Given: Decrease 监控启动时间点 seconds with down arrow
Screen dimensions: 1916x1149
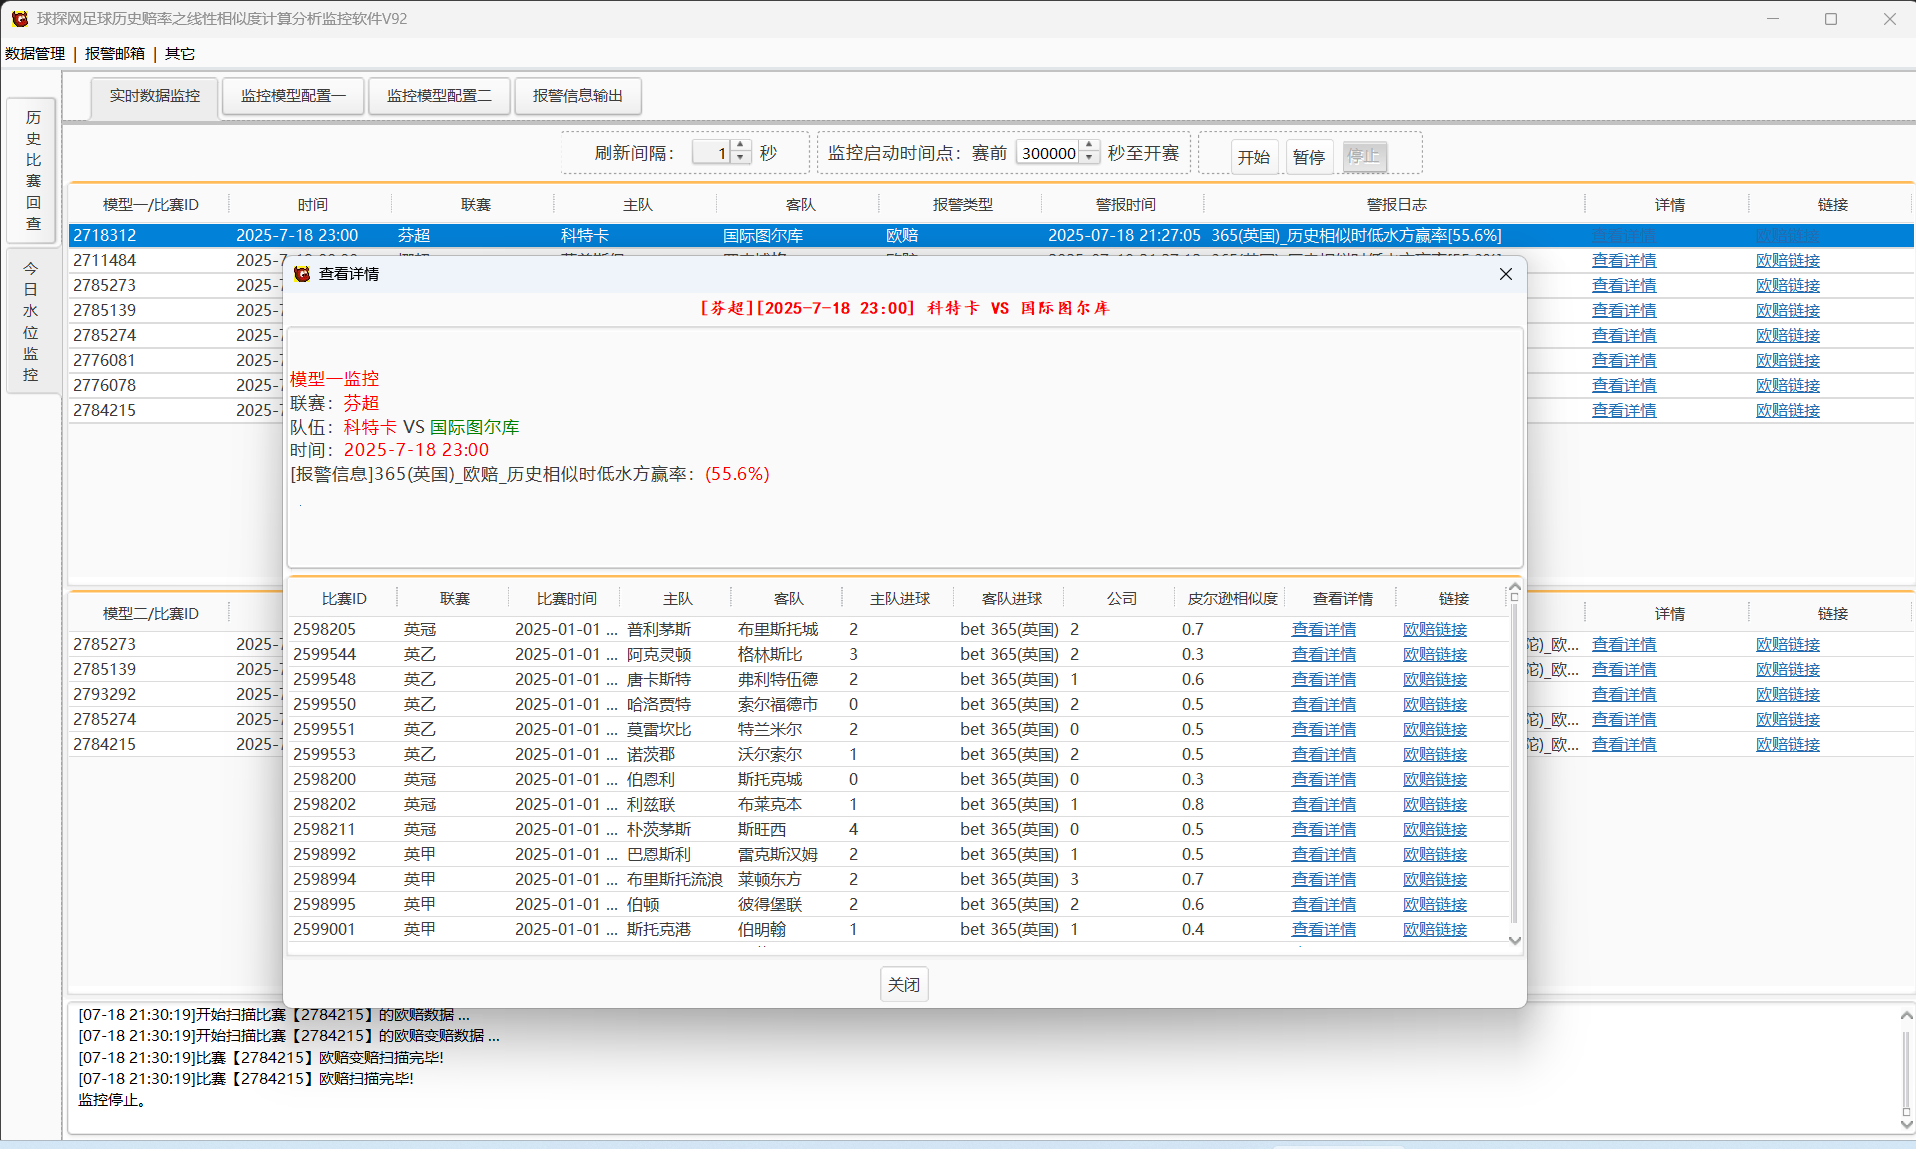Looking at the screenshot, I should [1090, 158].
